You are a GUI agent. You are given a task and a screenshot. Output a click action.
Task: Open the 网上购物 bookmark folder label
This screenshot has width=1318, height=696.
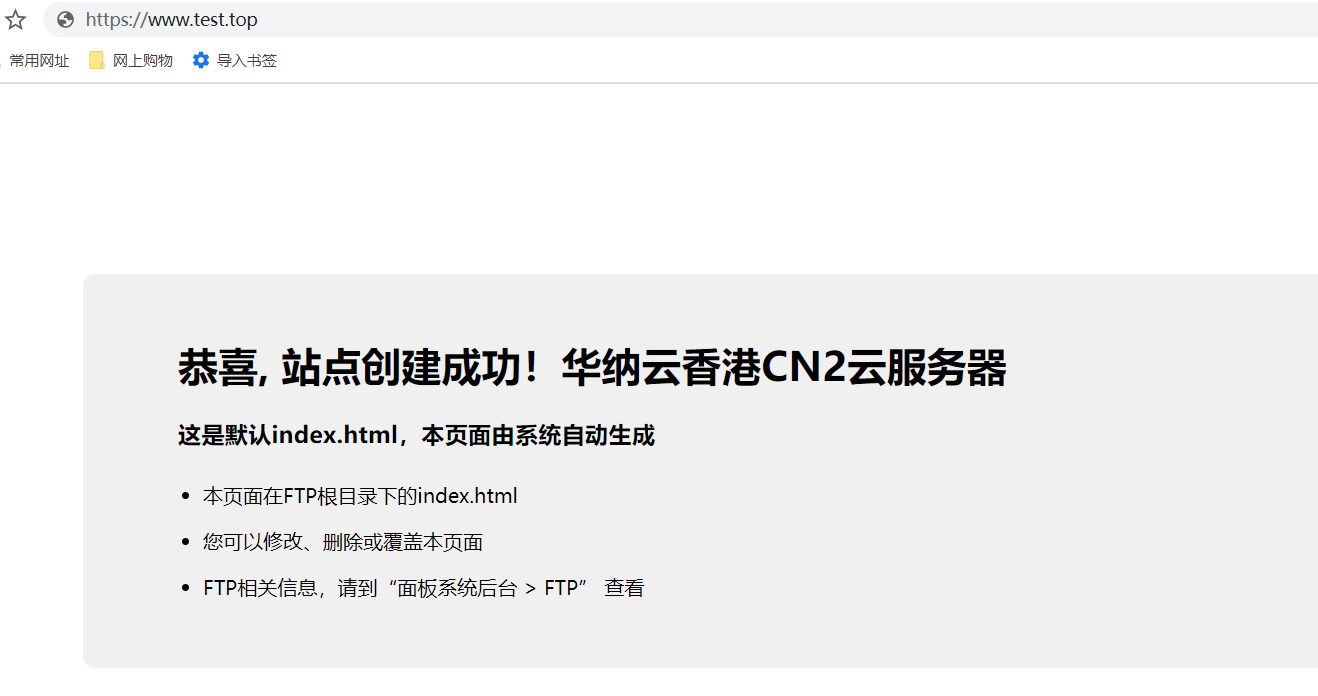click(x=143, y=61)
